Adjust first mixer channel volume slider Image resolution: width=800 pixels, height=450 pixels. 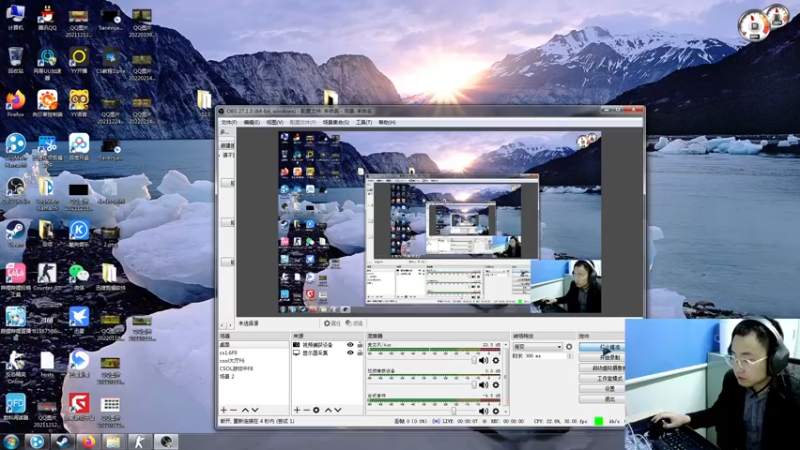474,360
